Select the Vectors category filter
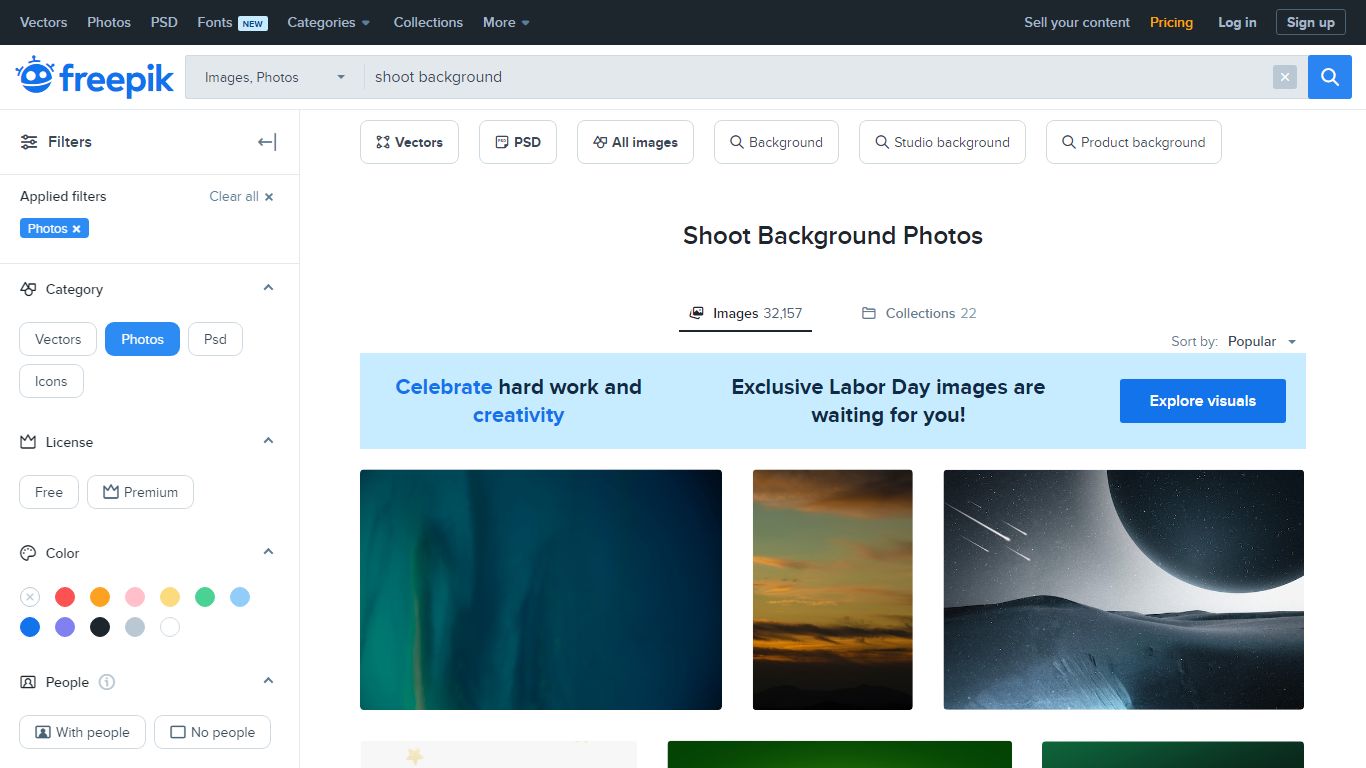This screenshot has width=1366, height=768. [x=58, y=339]
